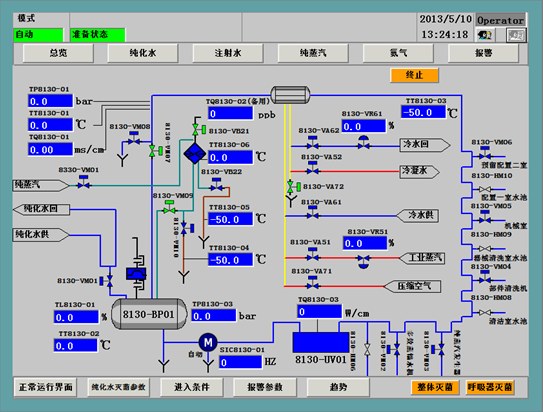Screen dimensions: 543x412
Task: Select the TP8130-01 pressure value field
Action: coord(50,101)
